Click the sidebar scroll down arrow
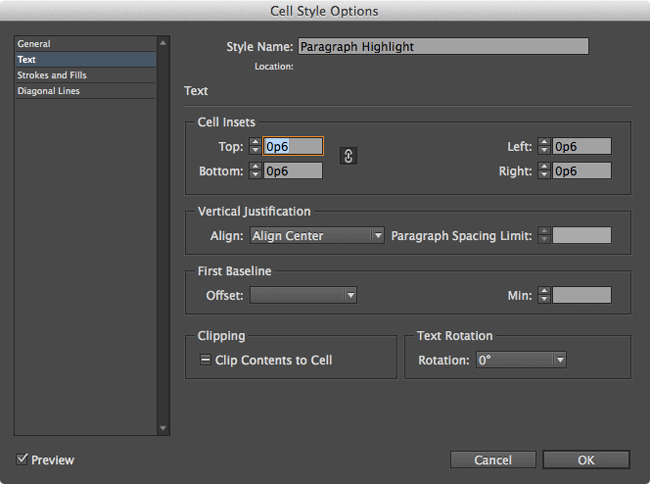 pos(163,428)
